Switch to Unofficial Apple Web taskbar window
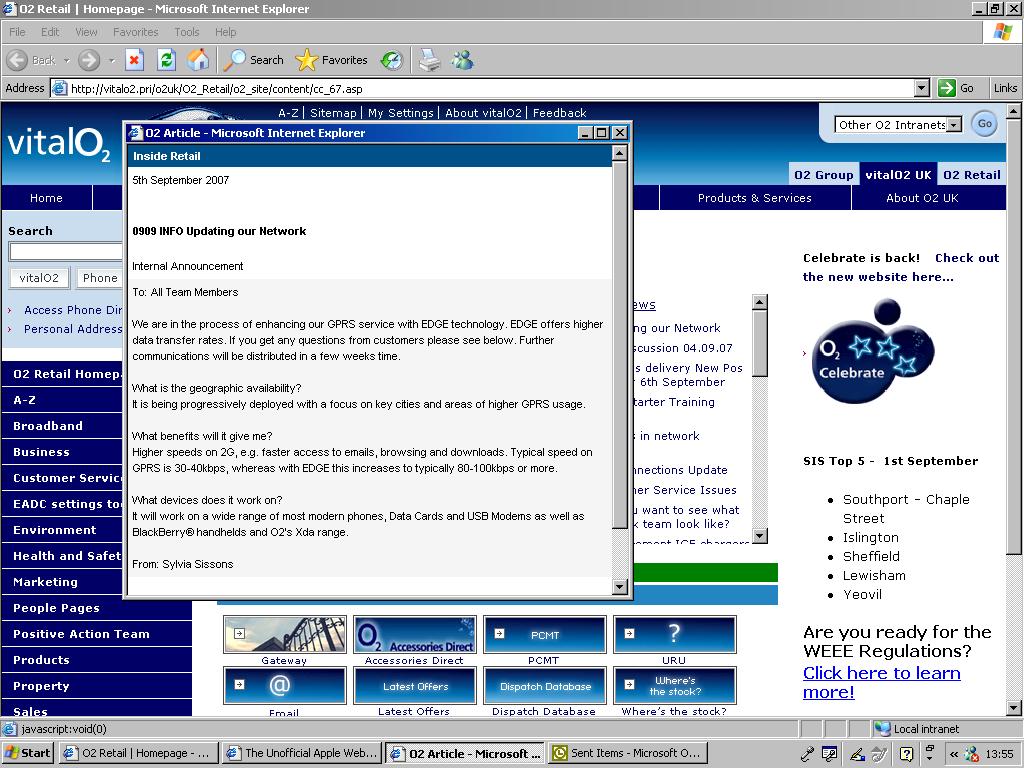 click(x=302, y=753)
